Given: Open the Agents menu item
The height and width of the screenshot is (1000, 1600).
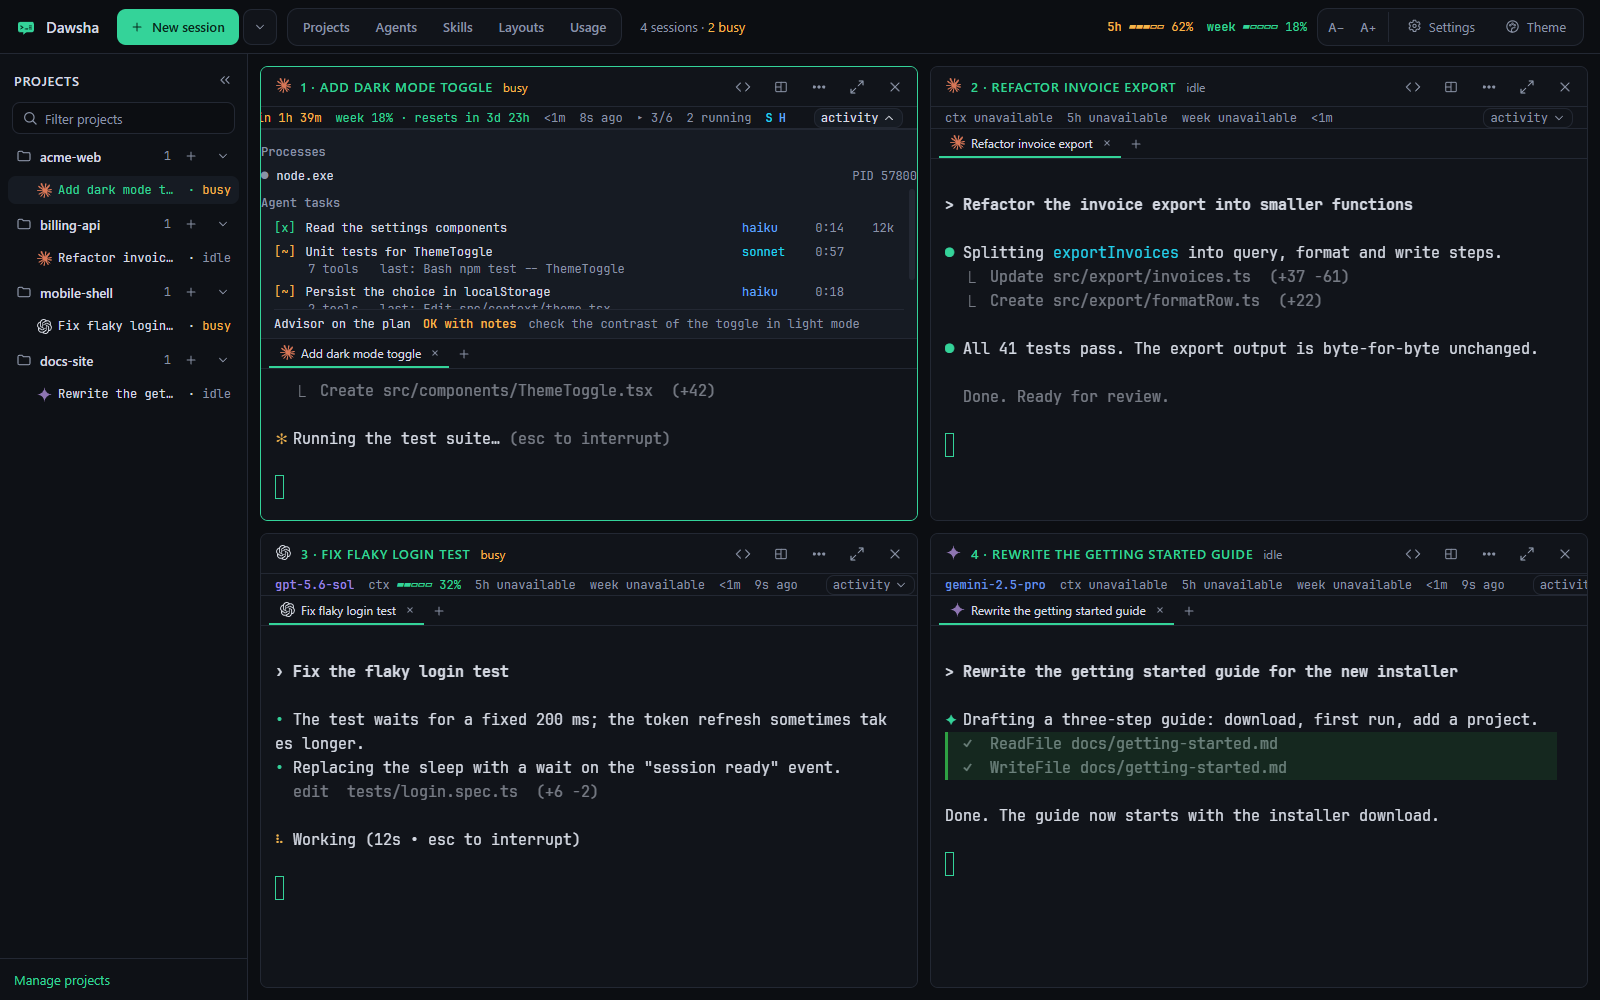Looking at the screenshot, I should coord(396,28).
